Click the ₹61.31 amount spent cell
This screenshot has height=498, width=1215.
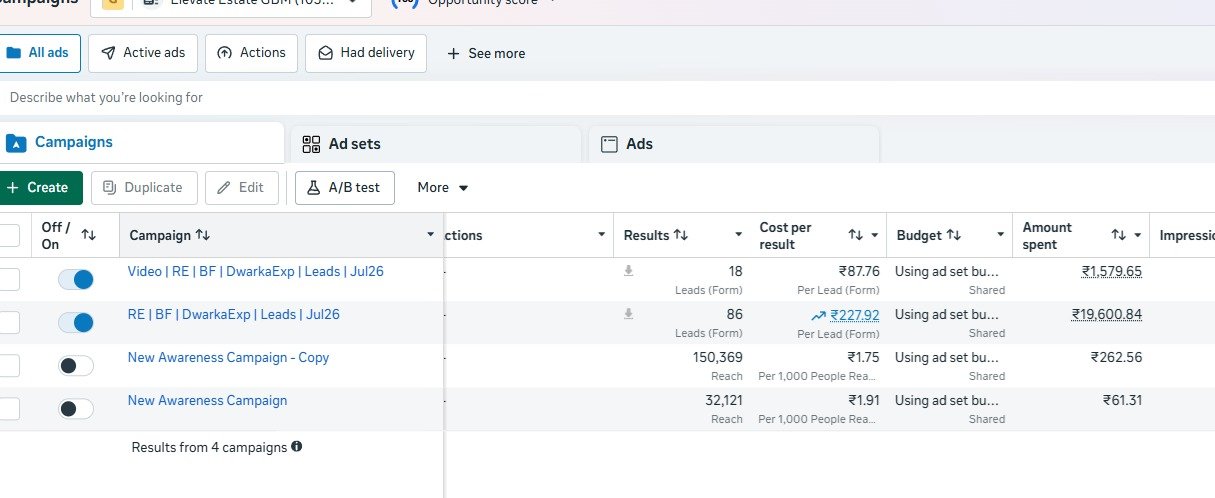tap(1123, 400)
